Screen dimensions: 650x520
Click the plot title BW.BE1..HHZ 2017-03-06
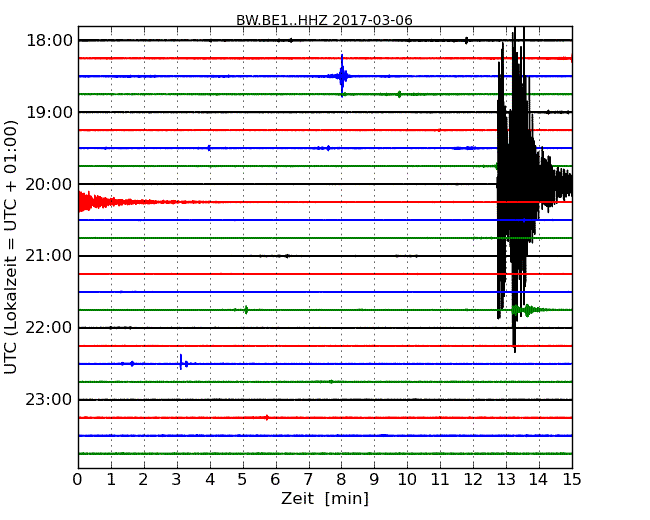(324, 20)
